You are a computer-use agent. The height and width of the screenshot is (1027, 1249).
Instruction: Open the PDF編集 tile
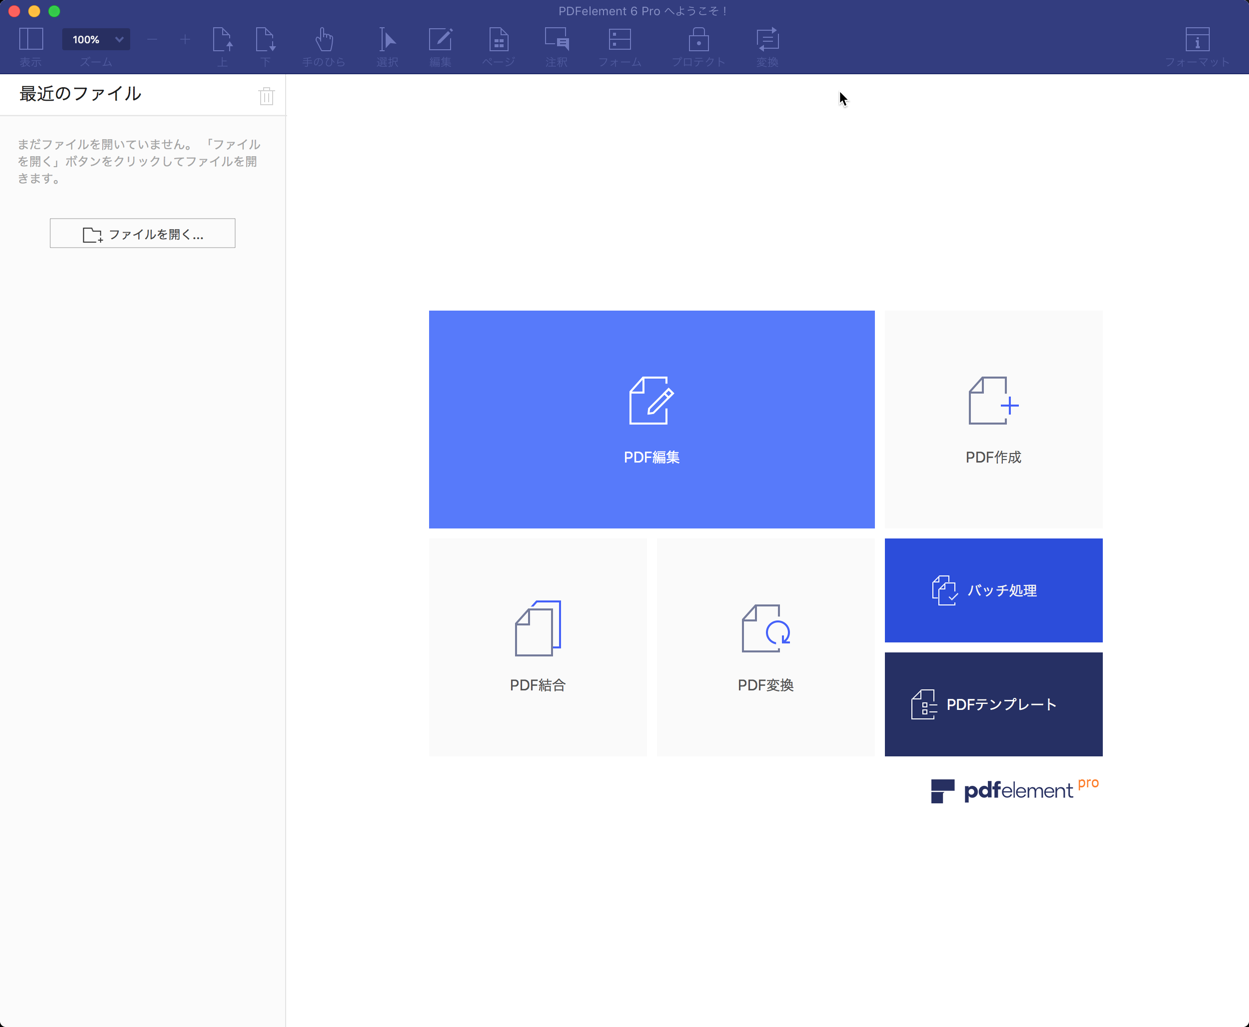(652, 419)
